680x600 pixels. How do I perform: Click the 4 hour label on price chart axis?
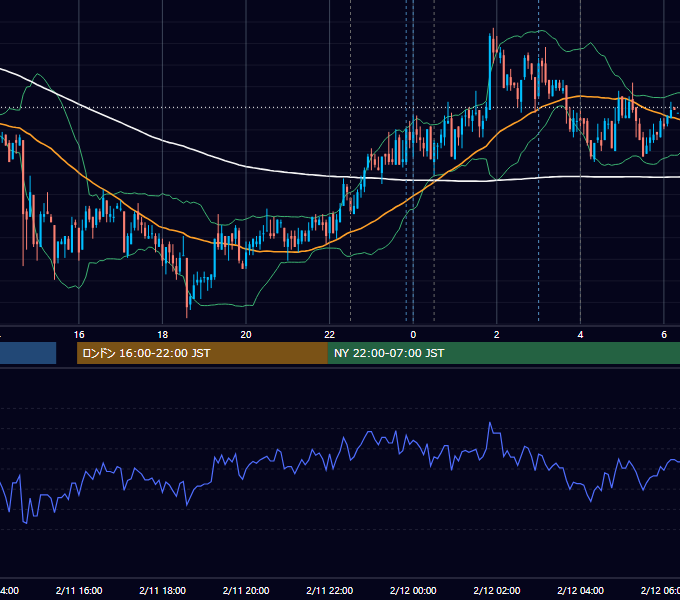click(x=580, y=335)
